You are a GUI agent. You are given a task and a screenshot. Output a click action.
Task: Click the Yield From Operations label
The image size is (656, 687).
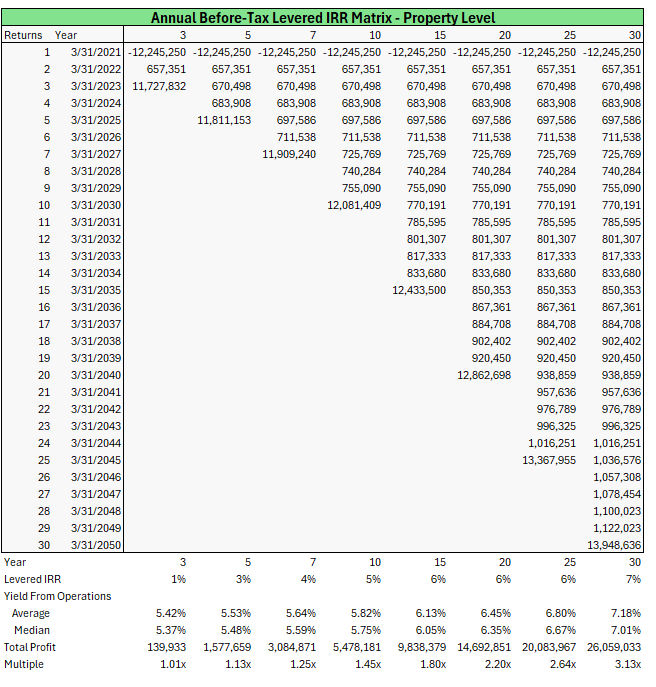click(57, 596)
